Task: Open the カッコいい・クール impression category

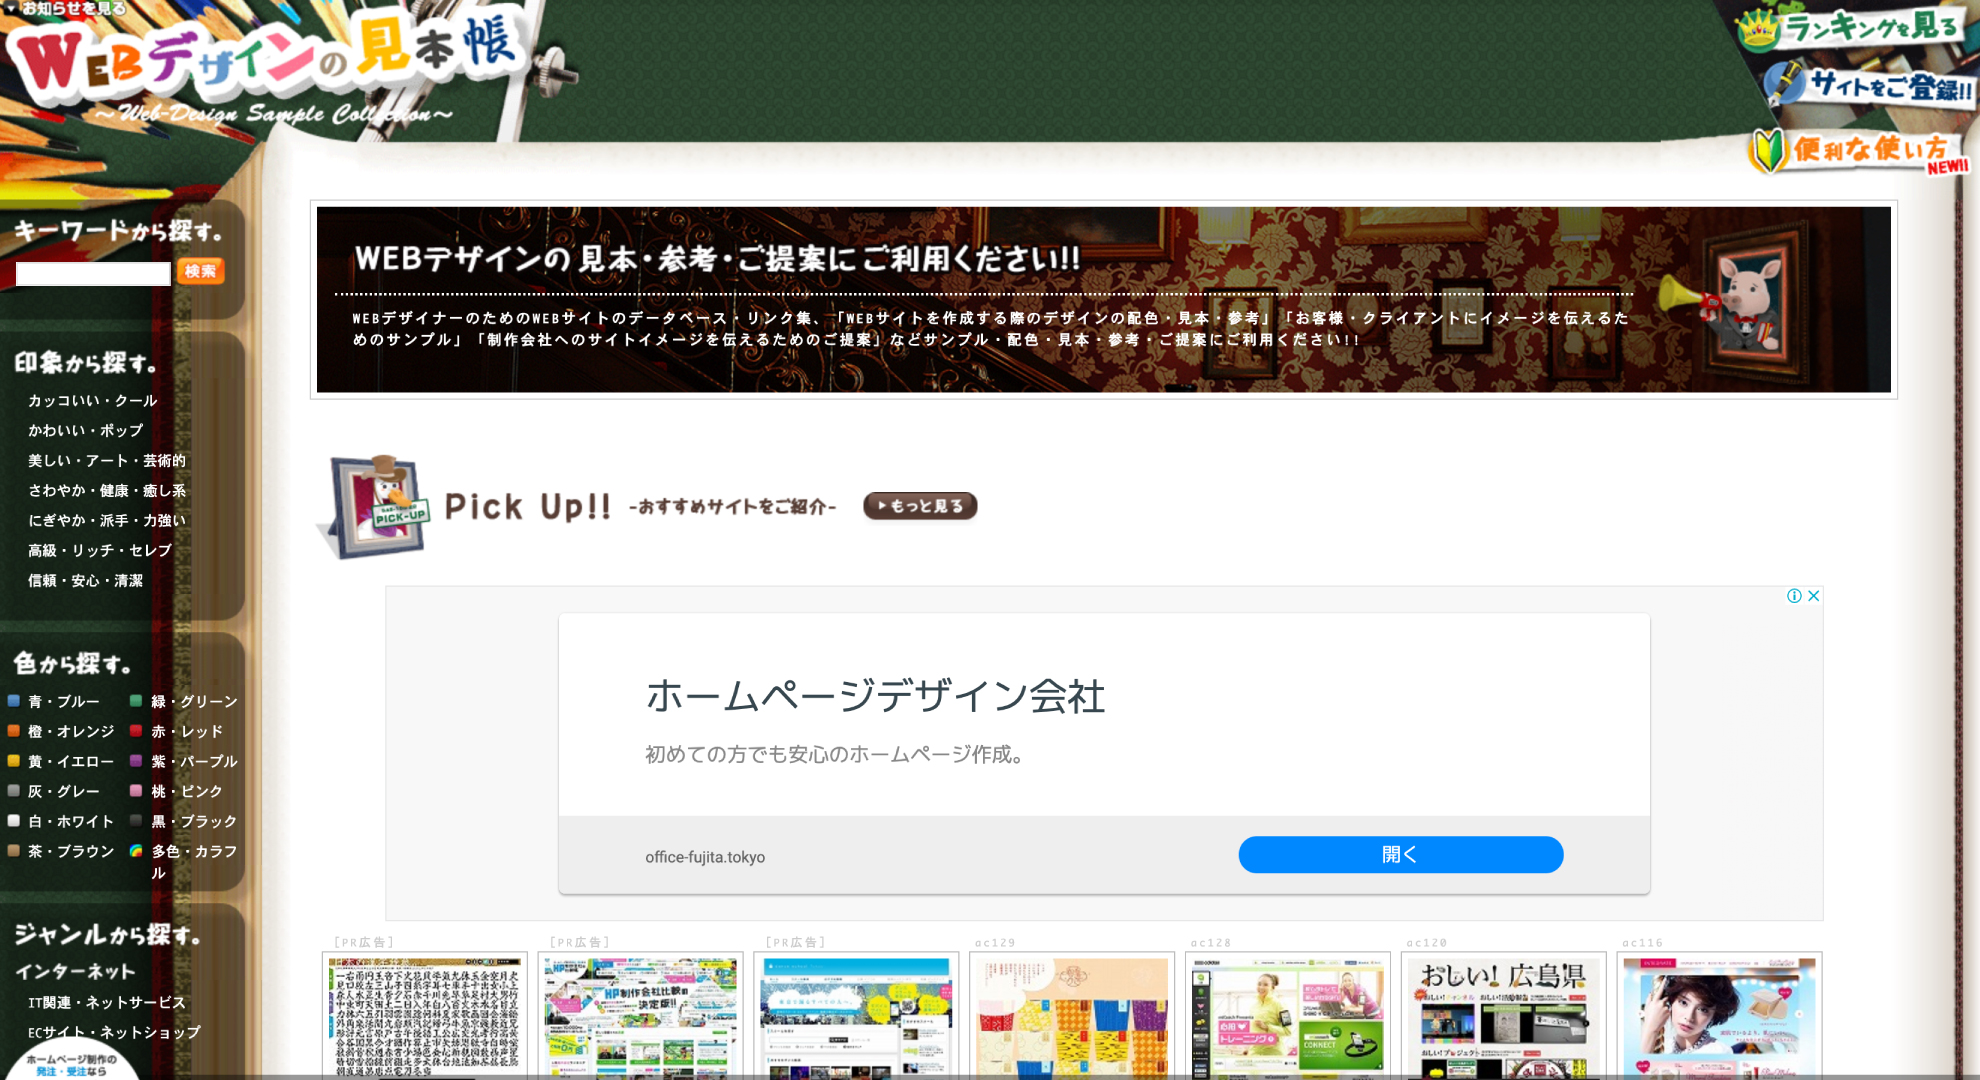Action: tap(93, 401)
